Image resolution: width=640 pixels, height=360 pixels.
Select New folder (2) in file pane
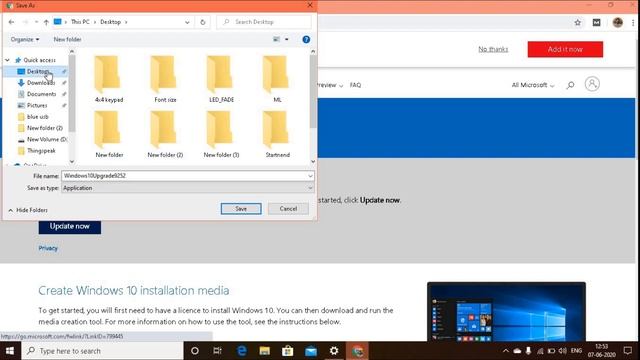point(165,134)
